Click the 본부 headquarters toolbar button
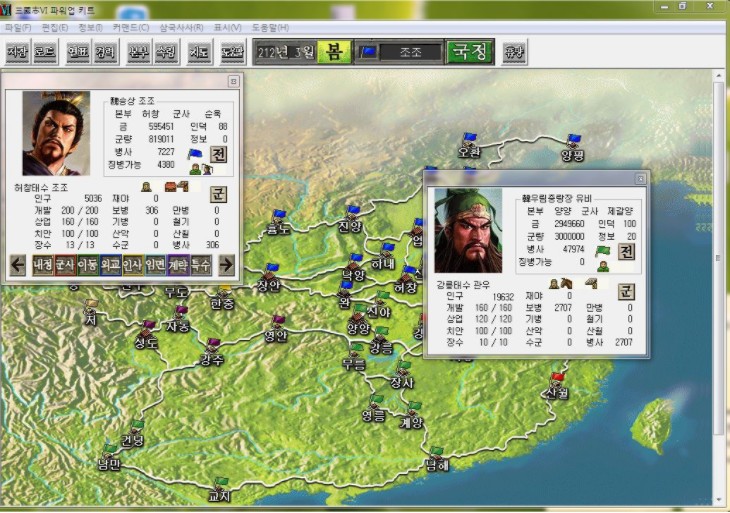This screenshot has width=730, height=513. pos(139,52)
